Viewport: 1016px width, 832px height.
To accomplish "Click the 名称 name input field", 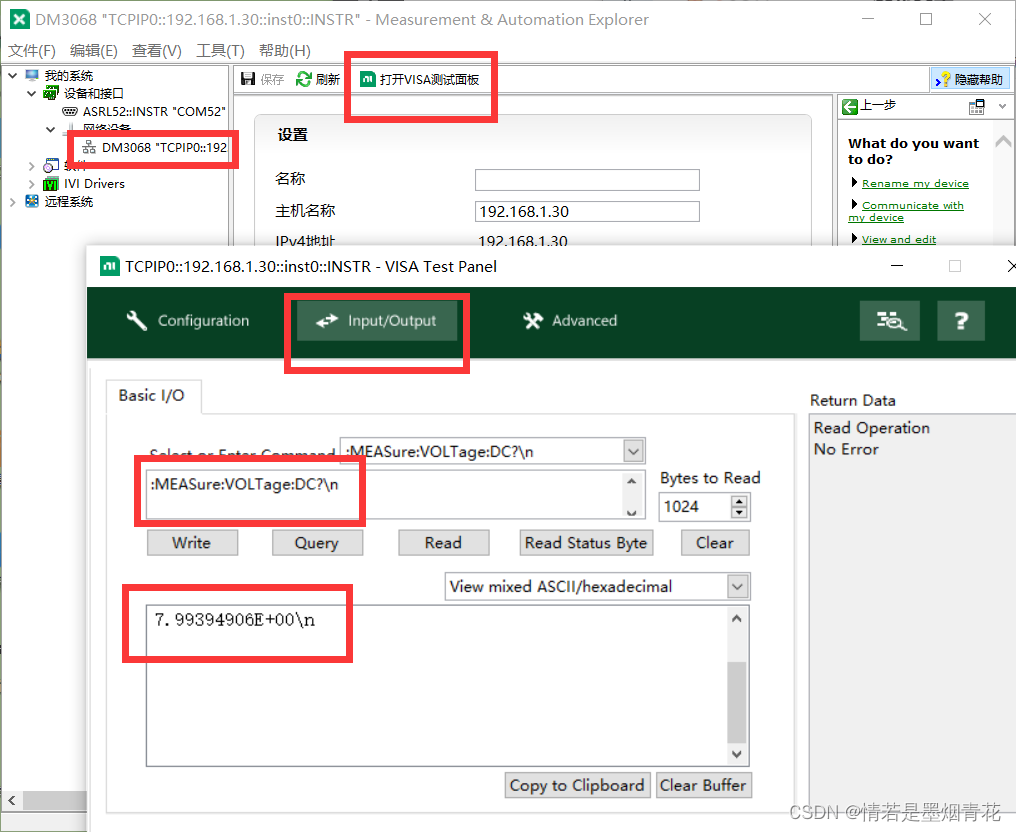I will (587, 179).
